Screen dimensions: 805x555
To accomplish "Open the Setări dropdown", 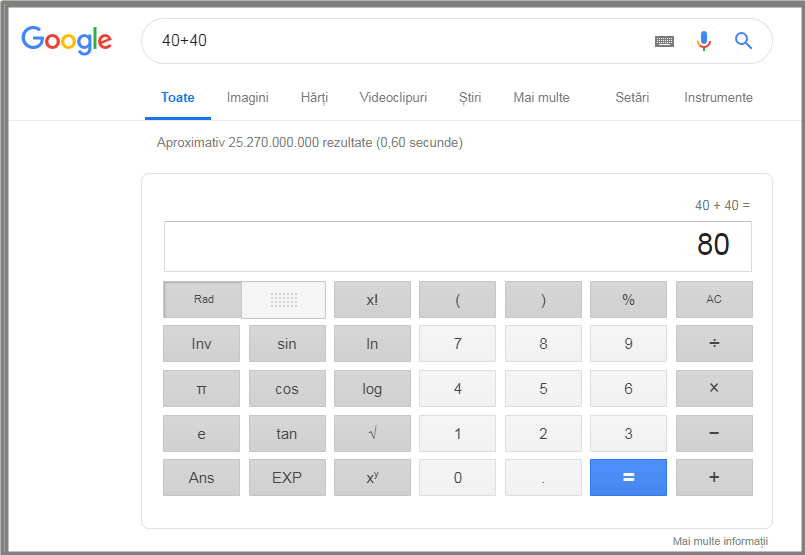I will click(632, 98).
